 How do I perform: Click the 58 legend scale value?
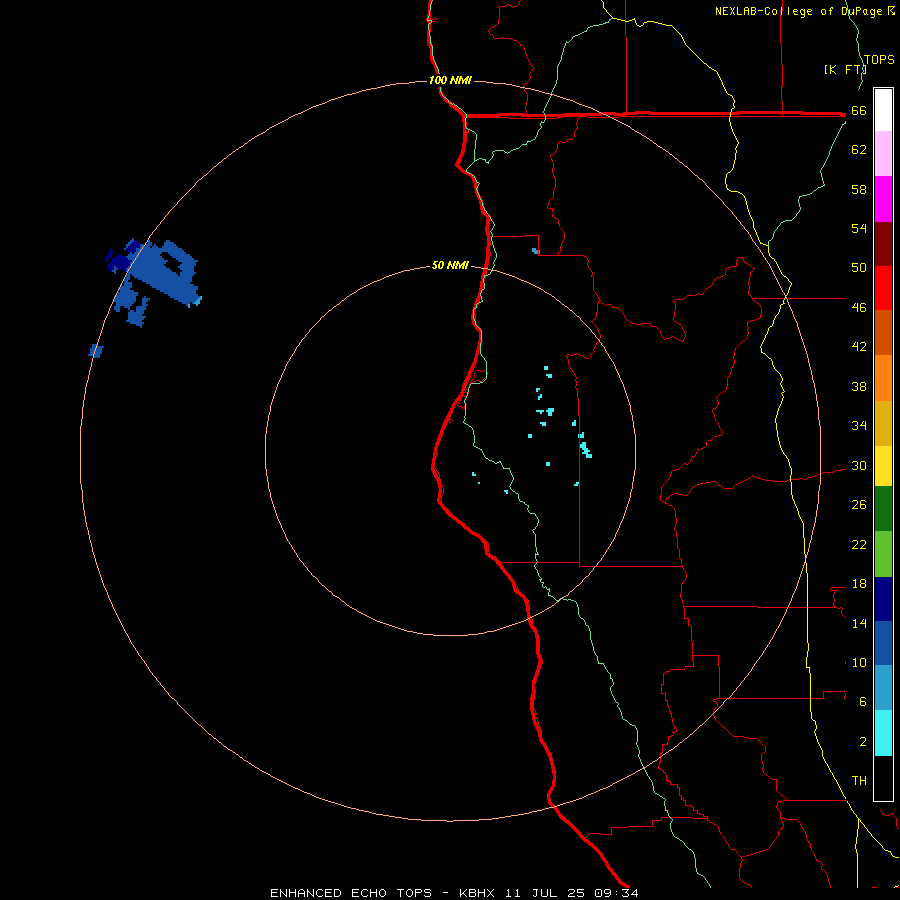pyautogui.click(x=859, y=189)
